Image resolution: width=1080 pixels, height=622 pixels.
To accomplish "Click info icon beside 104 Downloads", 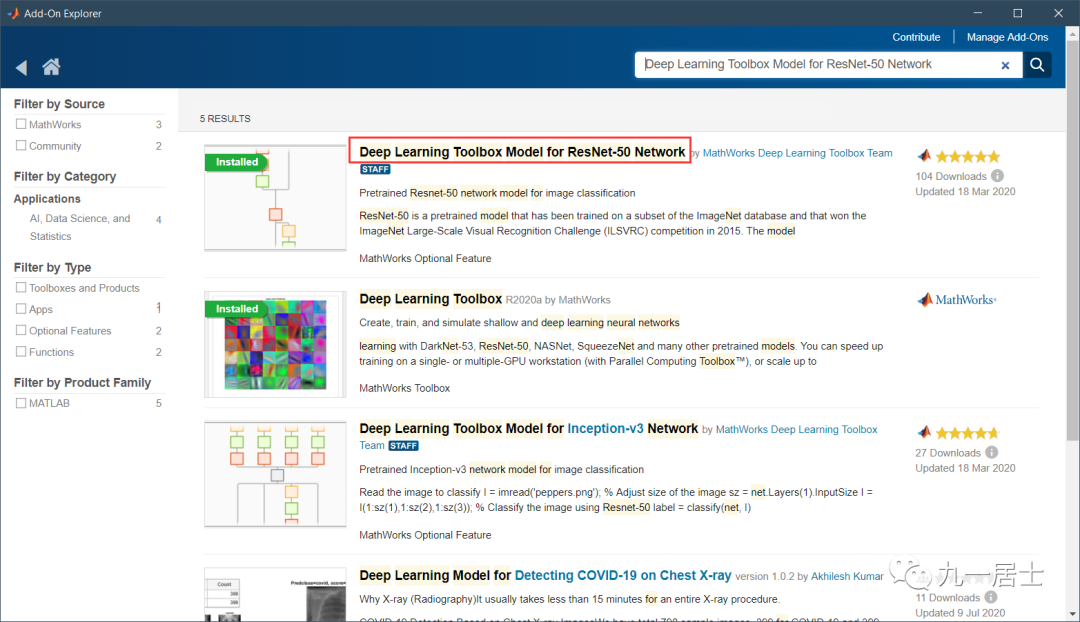I will [x=997, y=176].
